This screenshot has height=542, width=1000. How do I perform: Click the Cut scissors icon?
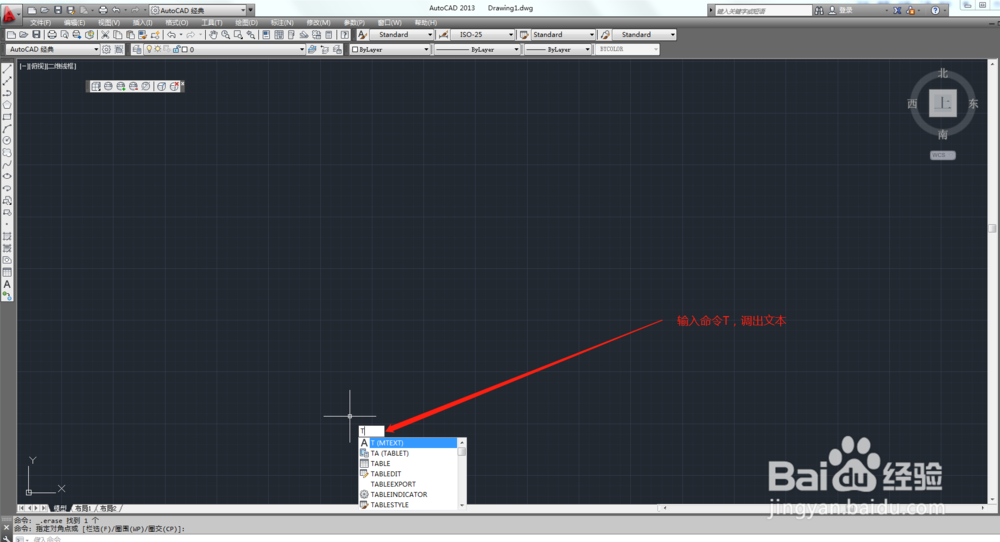(105, 34)
